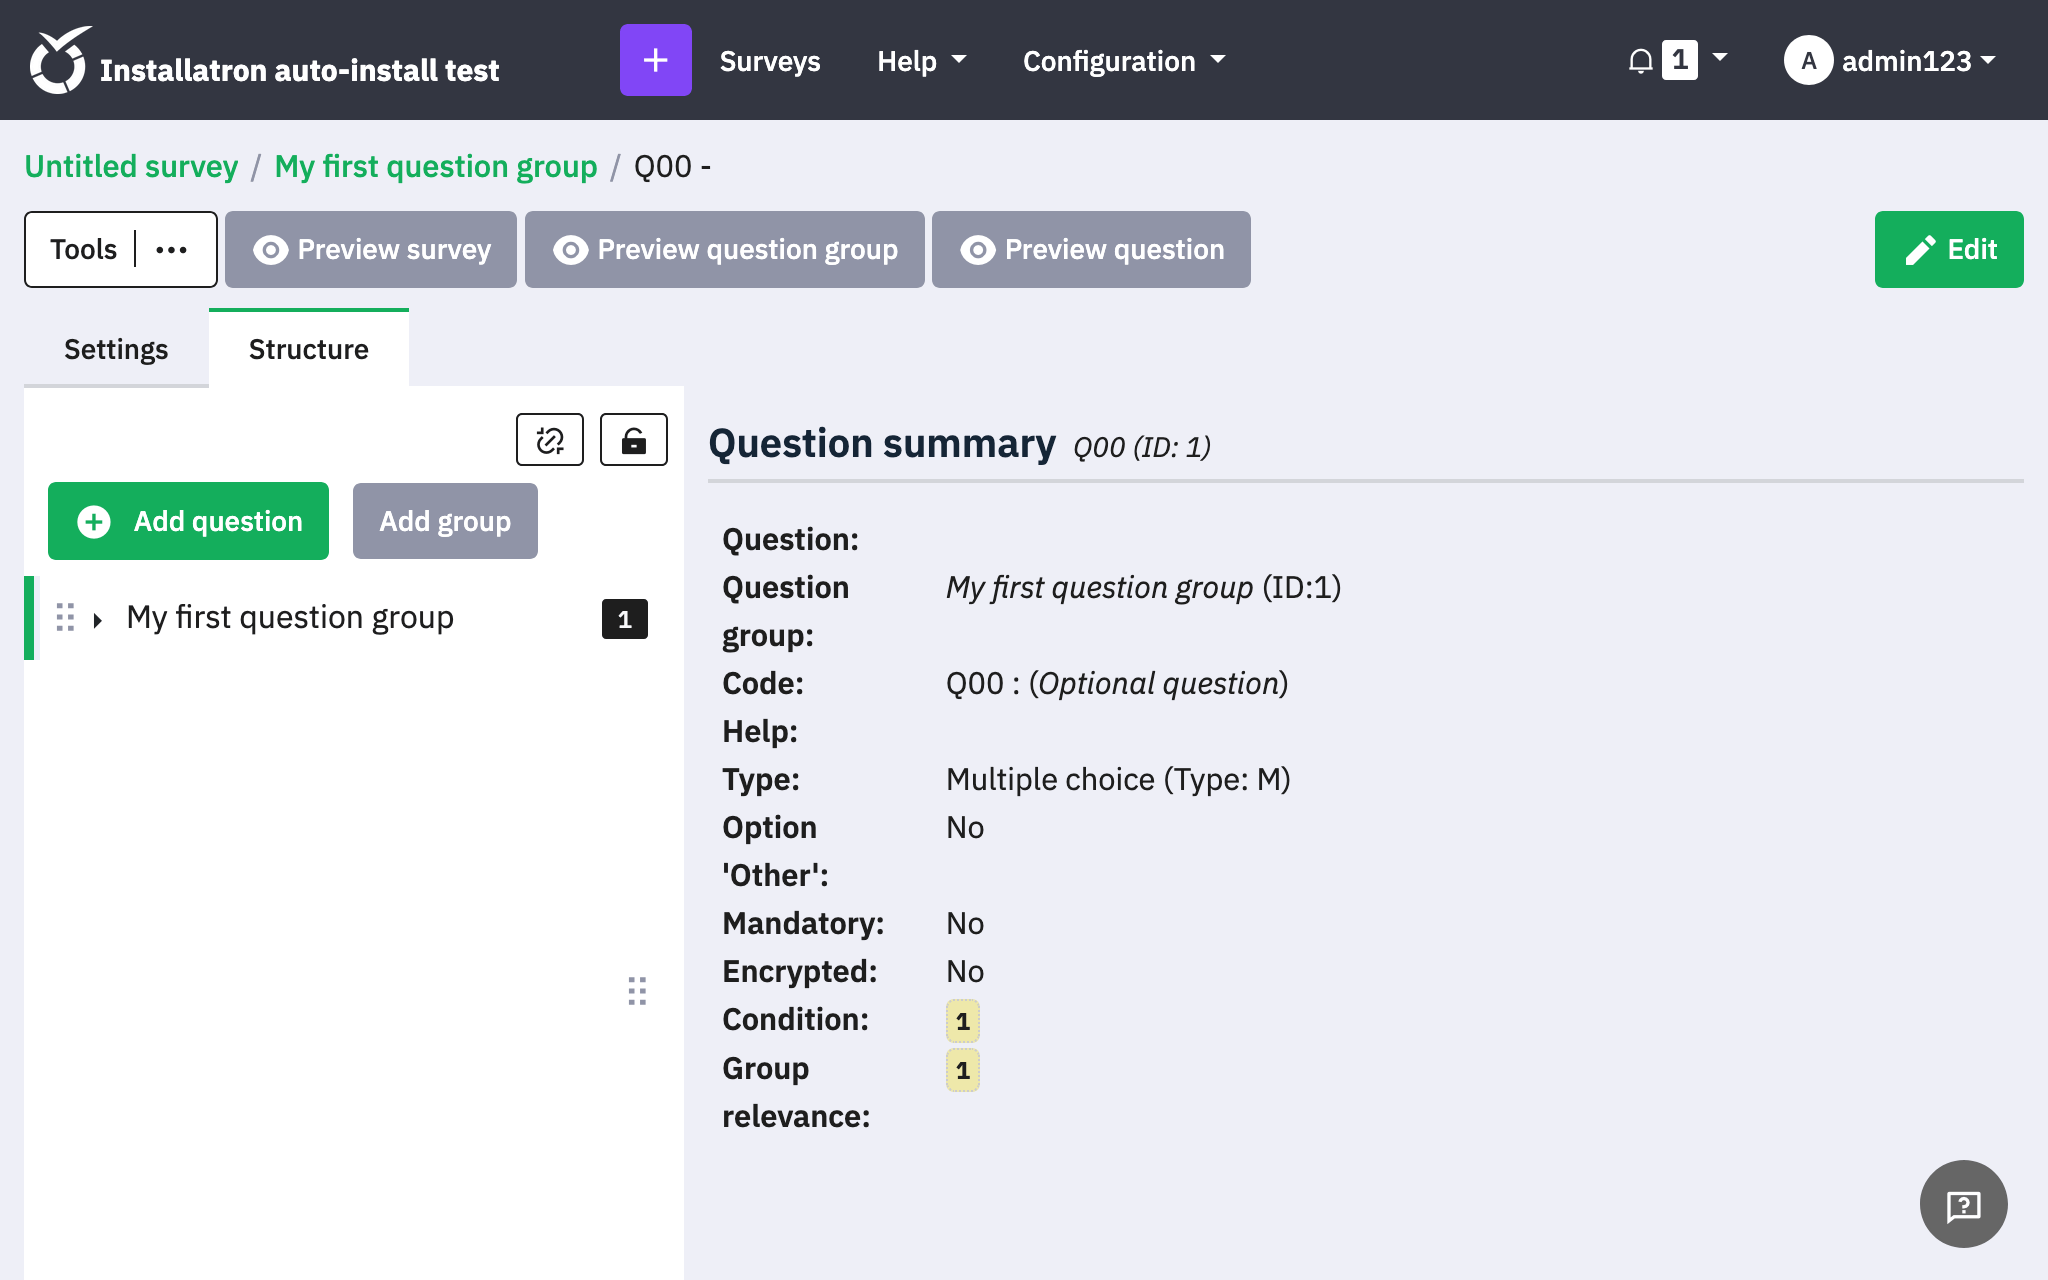
Task: Expand My first question group tree arrow
Action: (98, 620)
